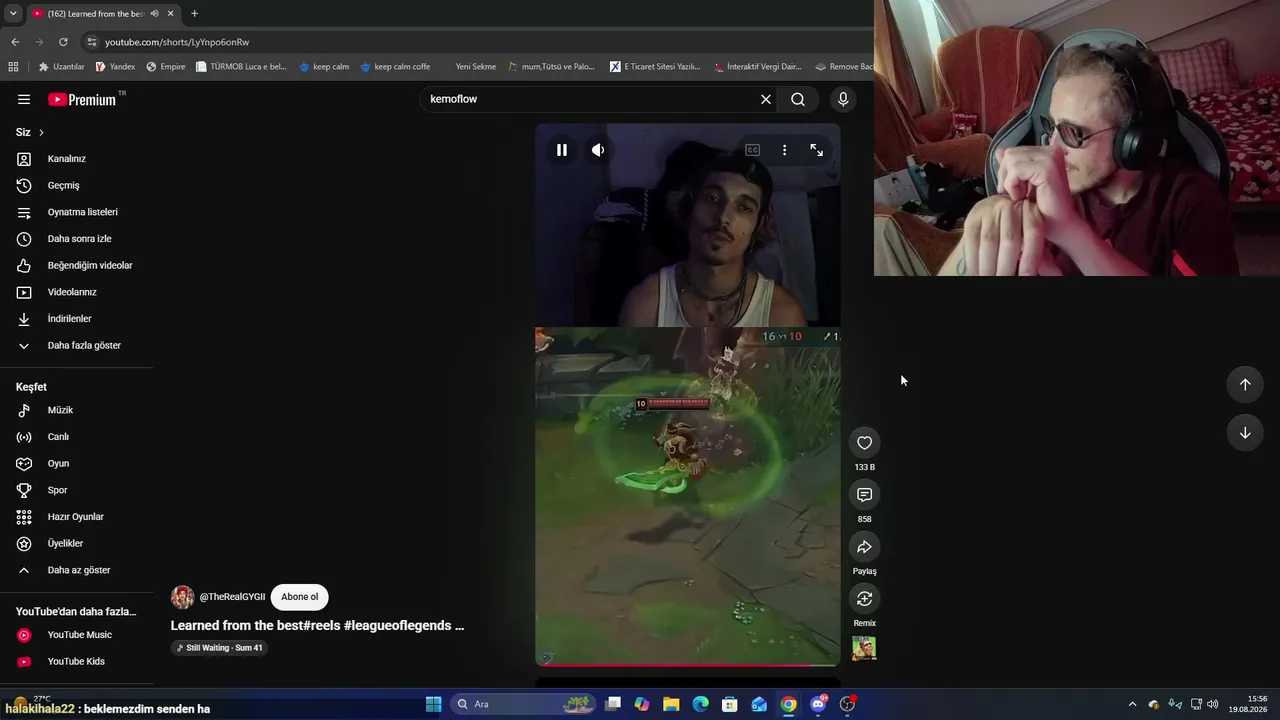Open a new browser tab
This screenshot has width=1280, height=720.
point(194,14)
